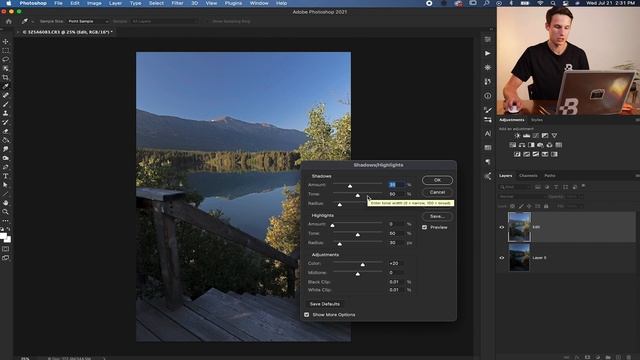Screen dimensions: 640x360
Task: Open the File menu
Action: coord(58,3)
